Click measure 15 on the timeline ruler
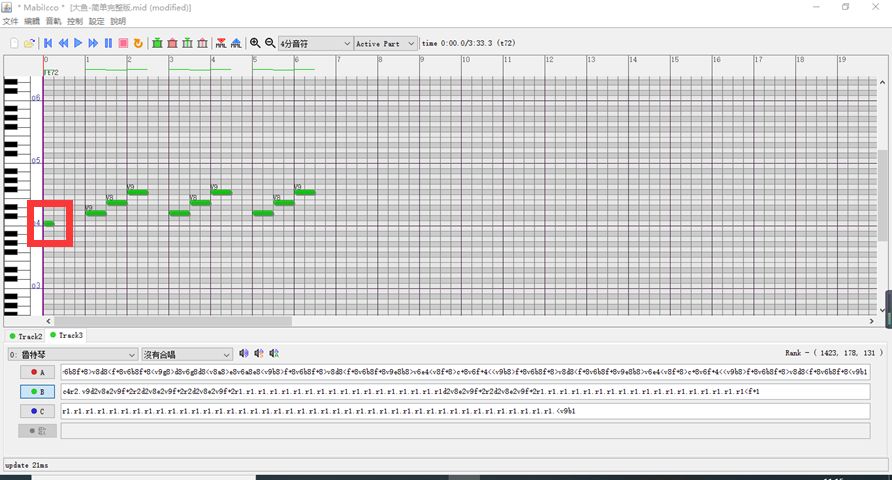Viewport: 892px width, 480px height. tap(675, 60)
